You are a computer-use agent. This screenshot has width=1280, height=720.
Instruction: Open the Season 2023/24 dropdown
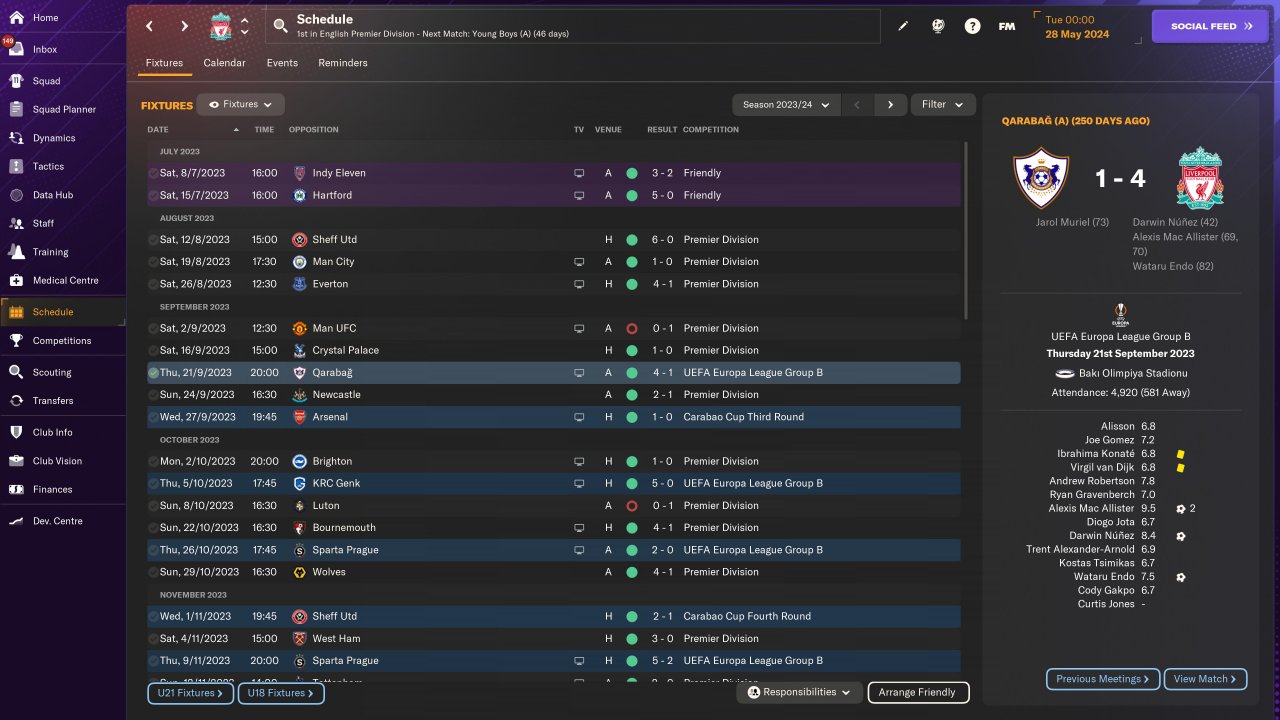pos(786,104)
